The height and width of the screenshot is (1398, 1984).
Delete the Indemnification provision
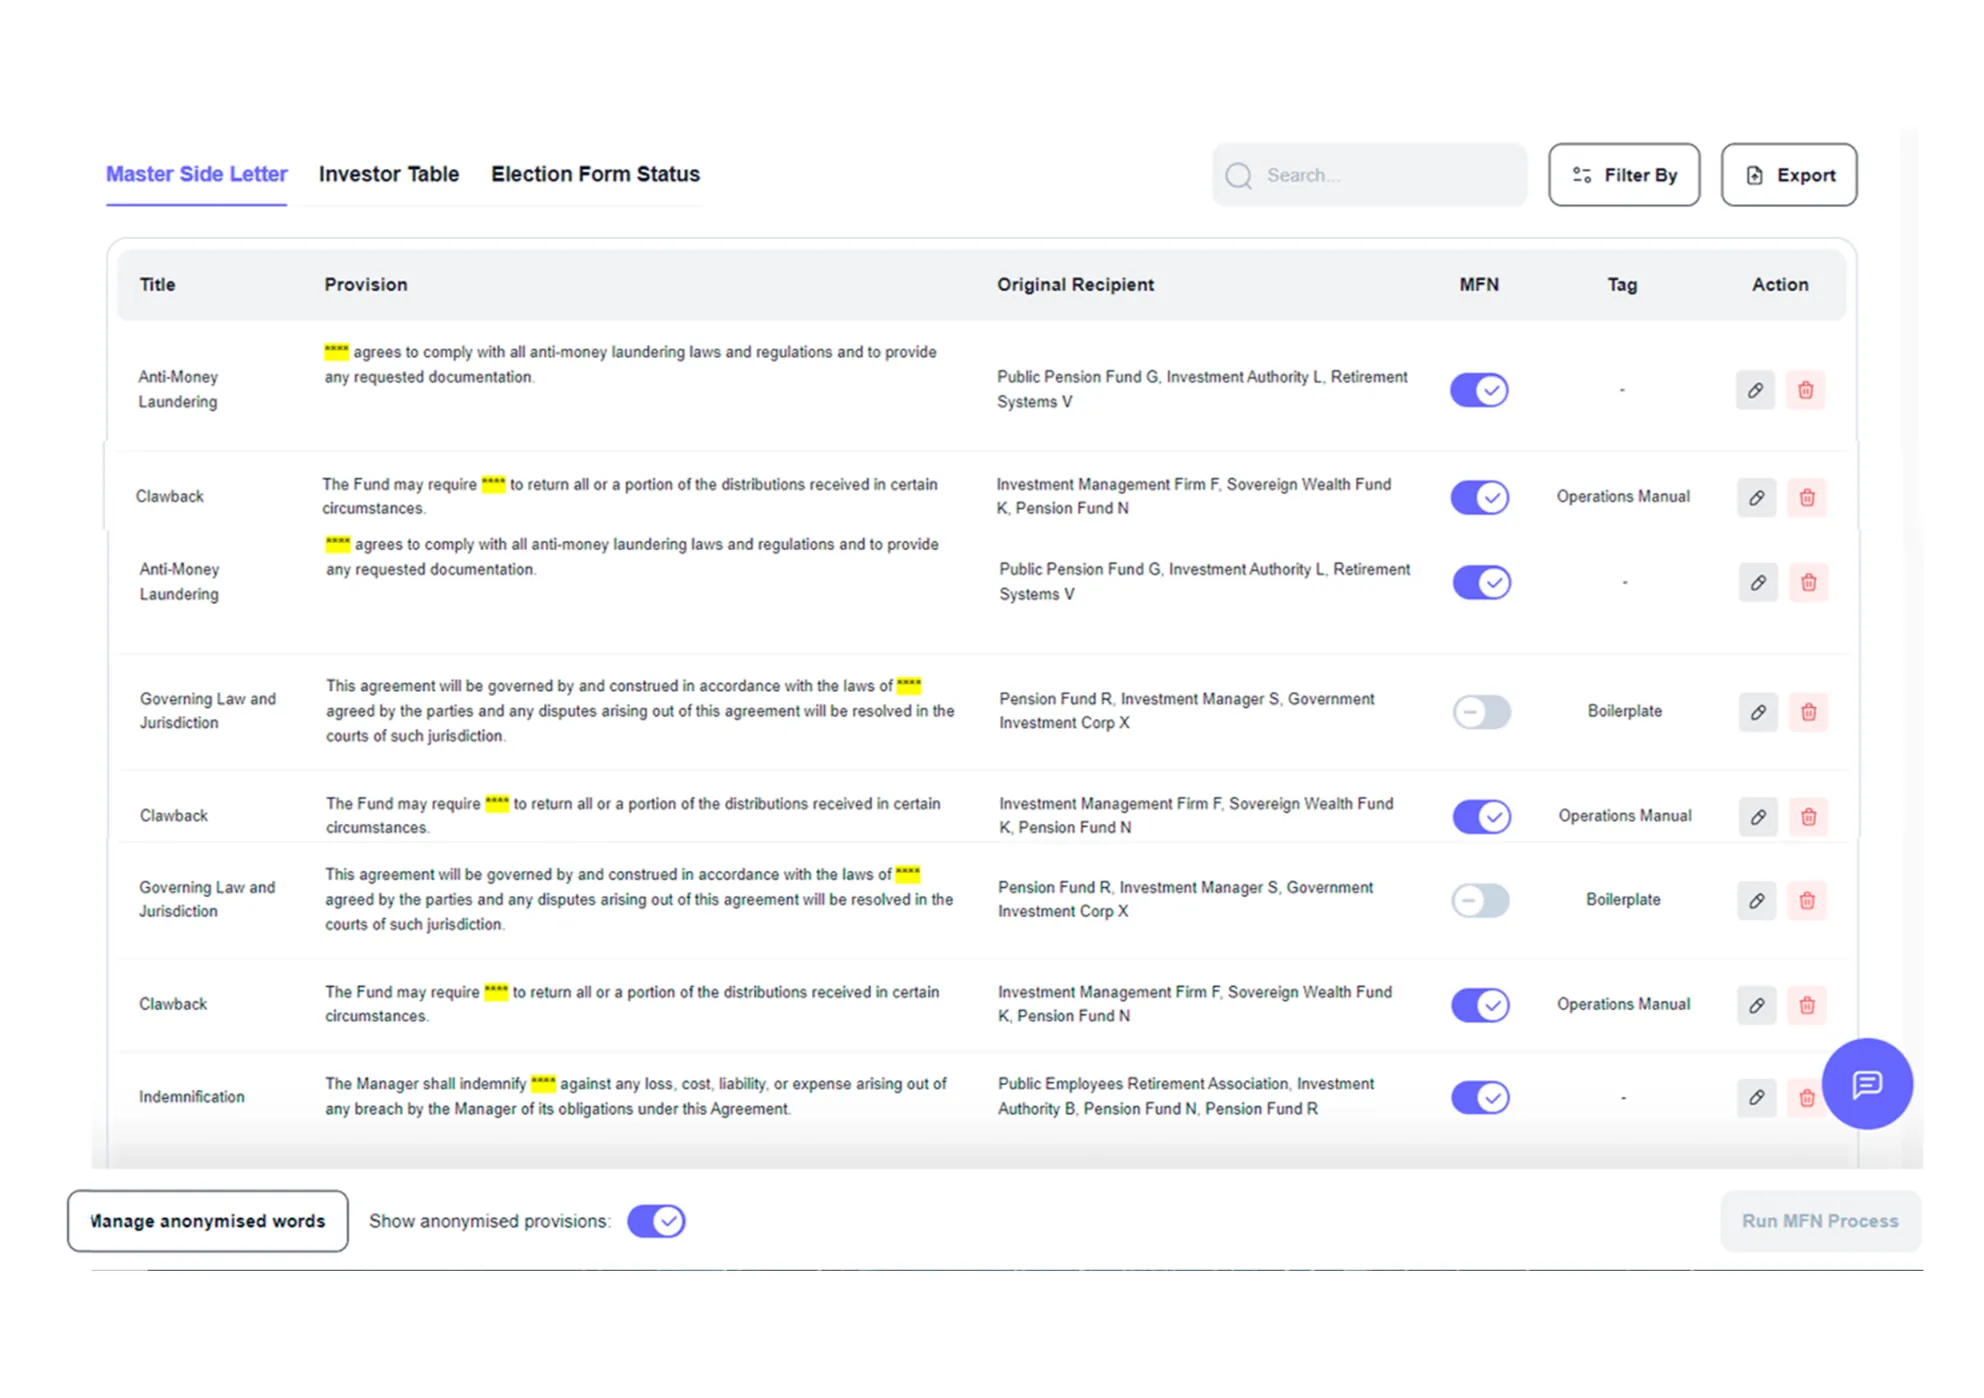[x=1806, y=1097]
